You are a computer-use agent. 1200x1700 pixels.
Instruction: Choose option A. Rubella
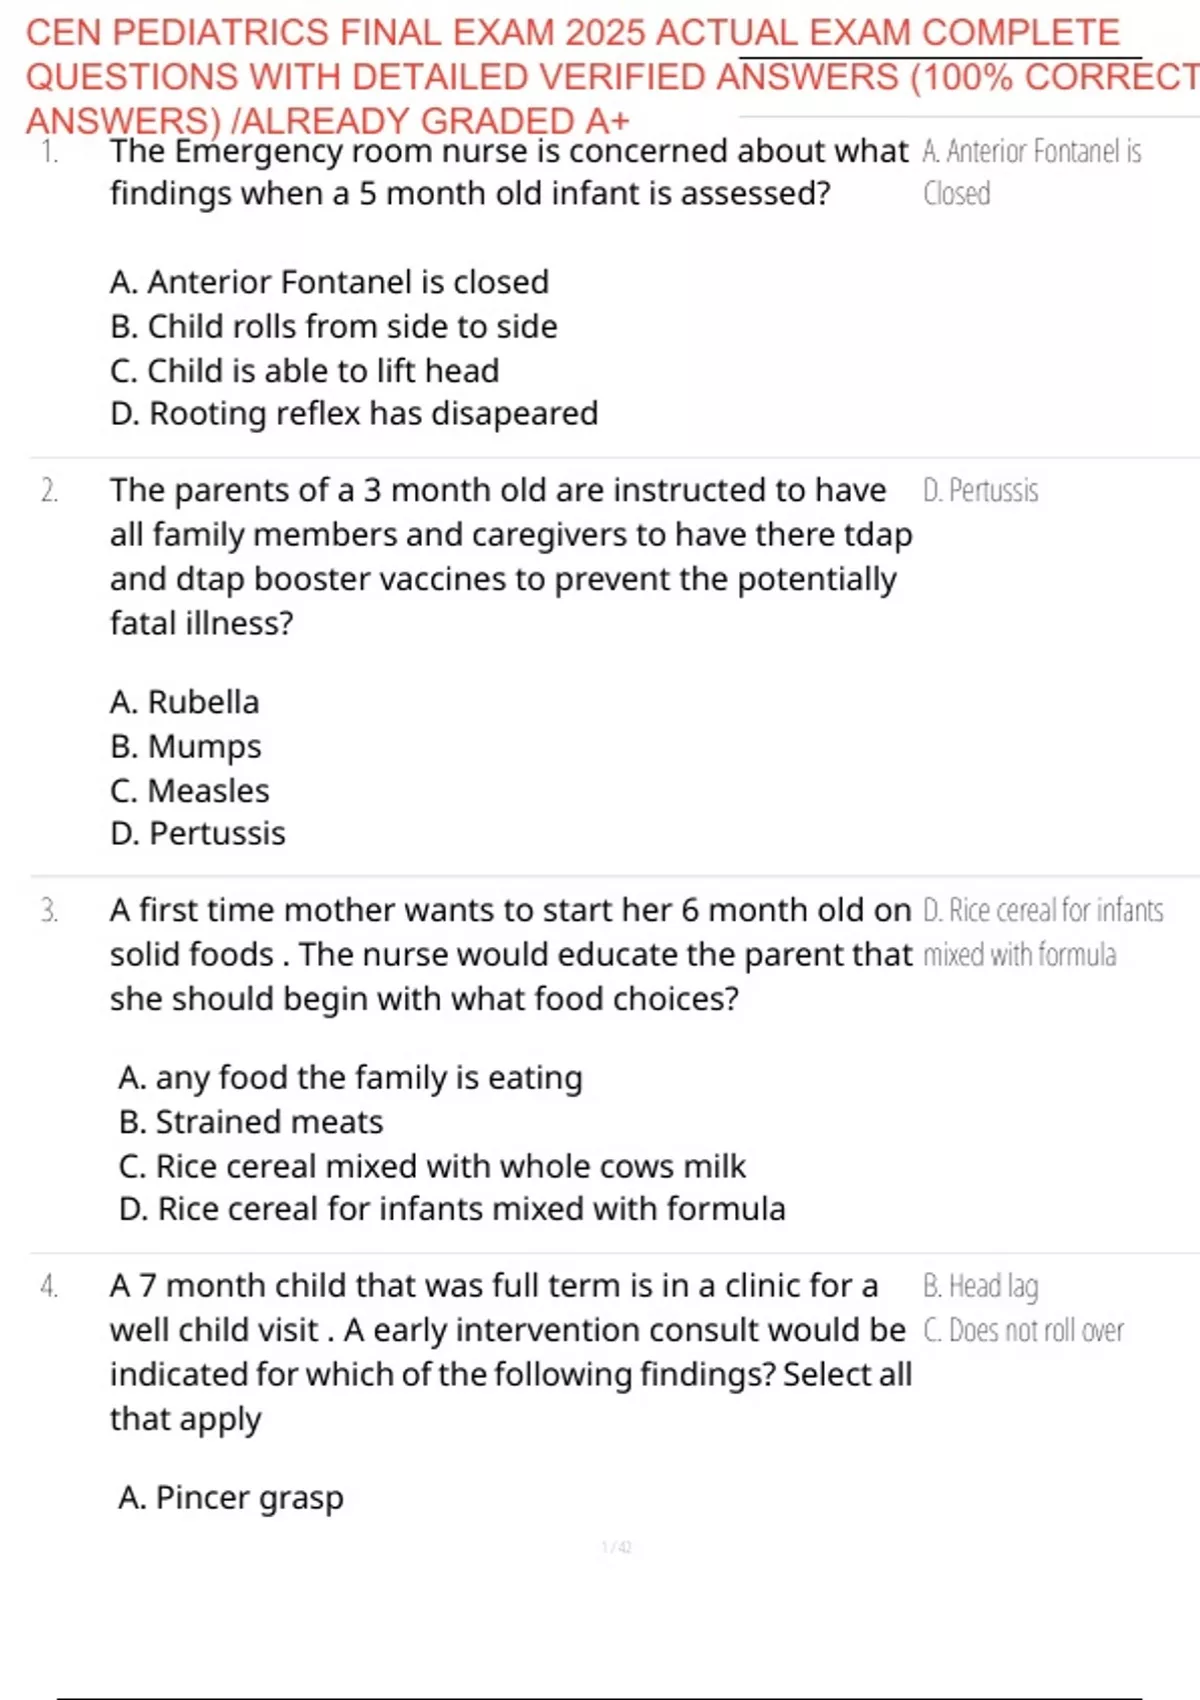click(184, 702)
